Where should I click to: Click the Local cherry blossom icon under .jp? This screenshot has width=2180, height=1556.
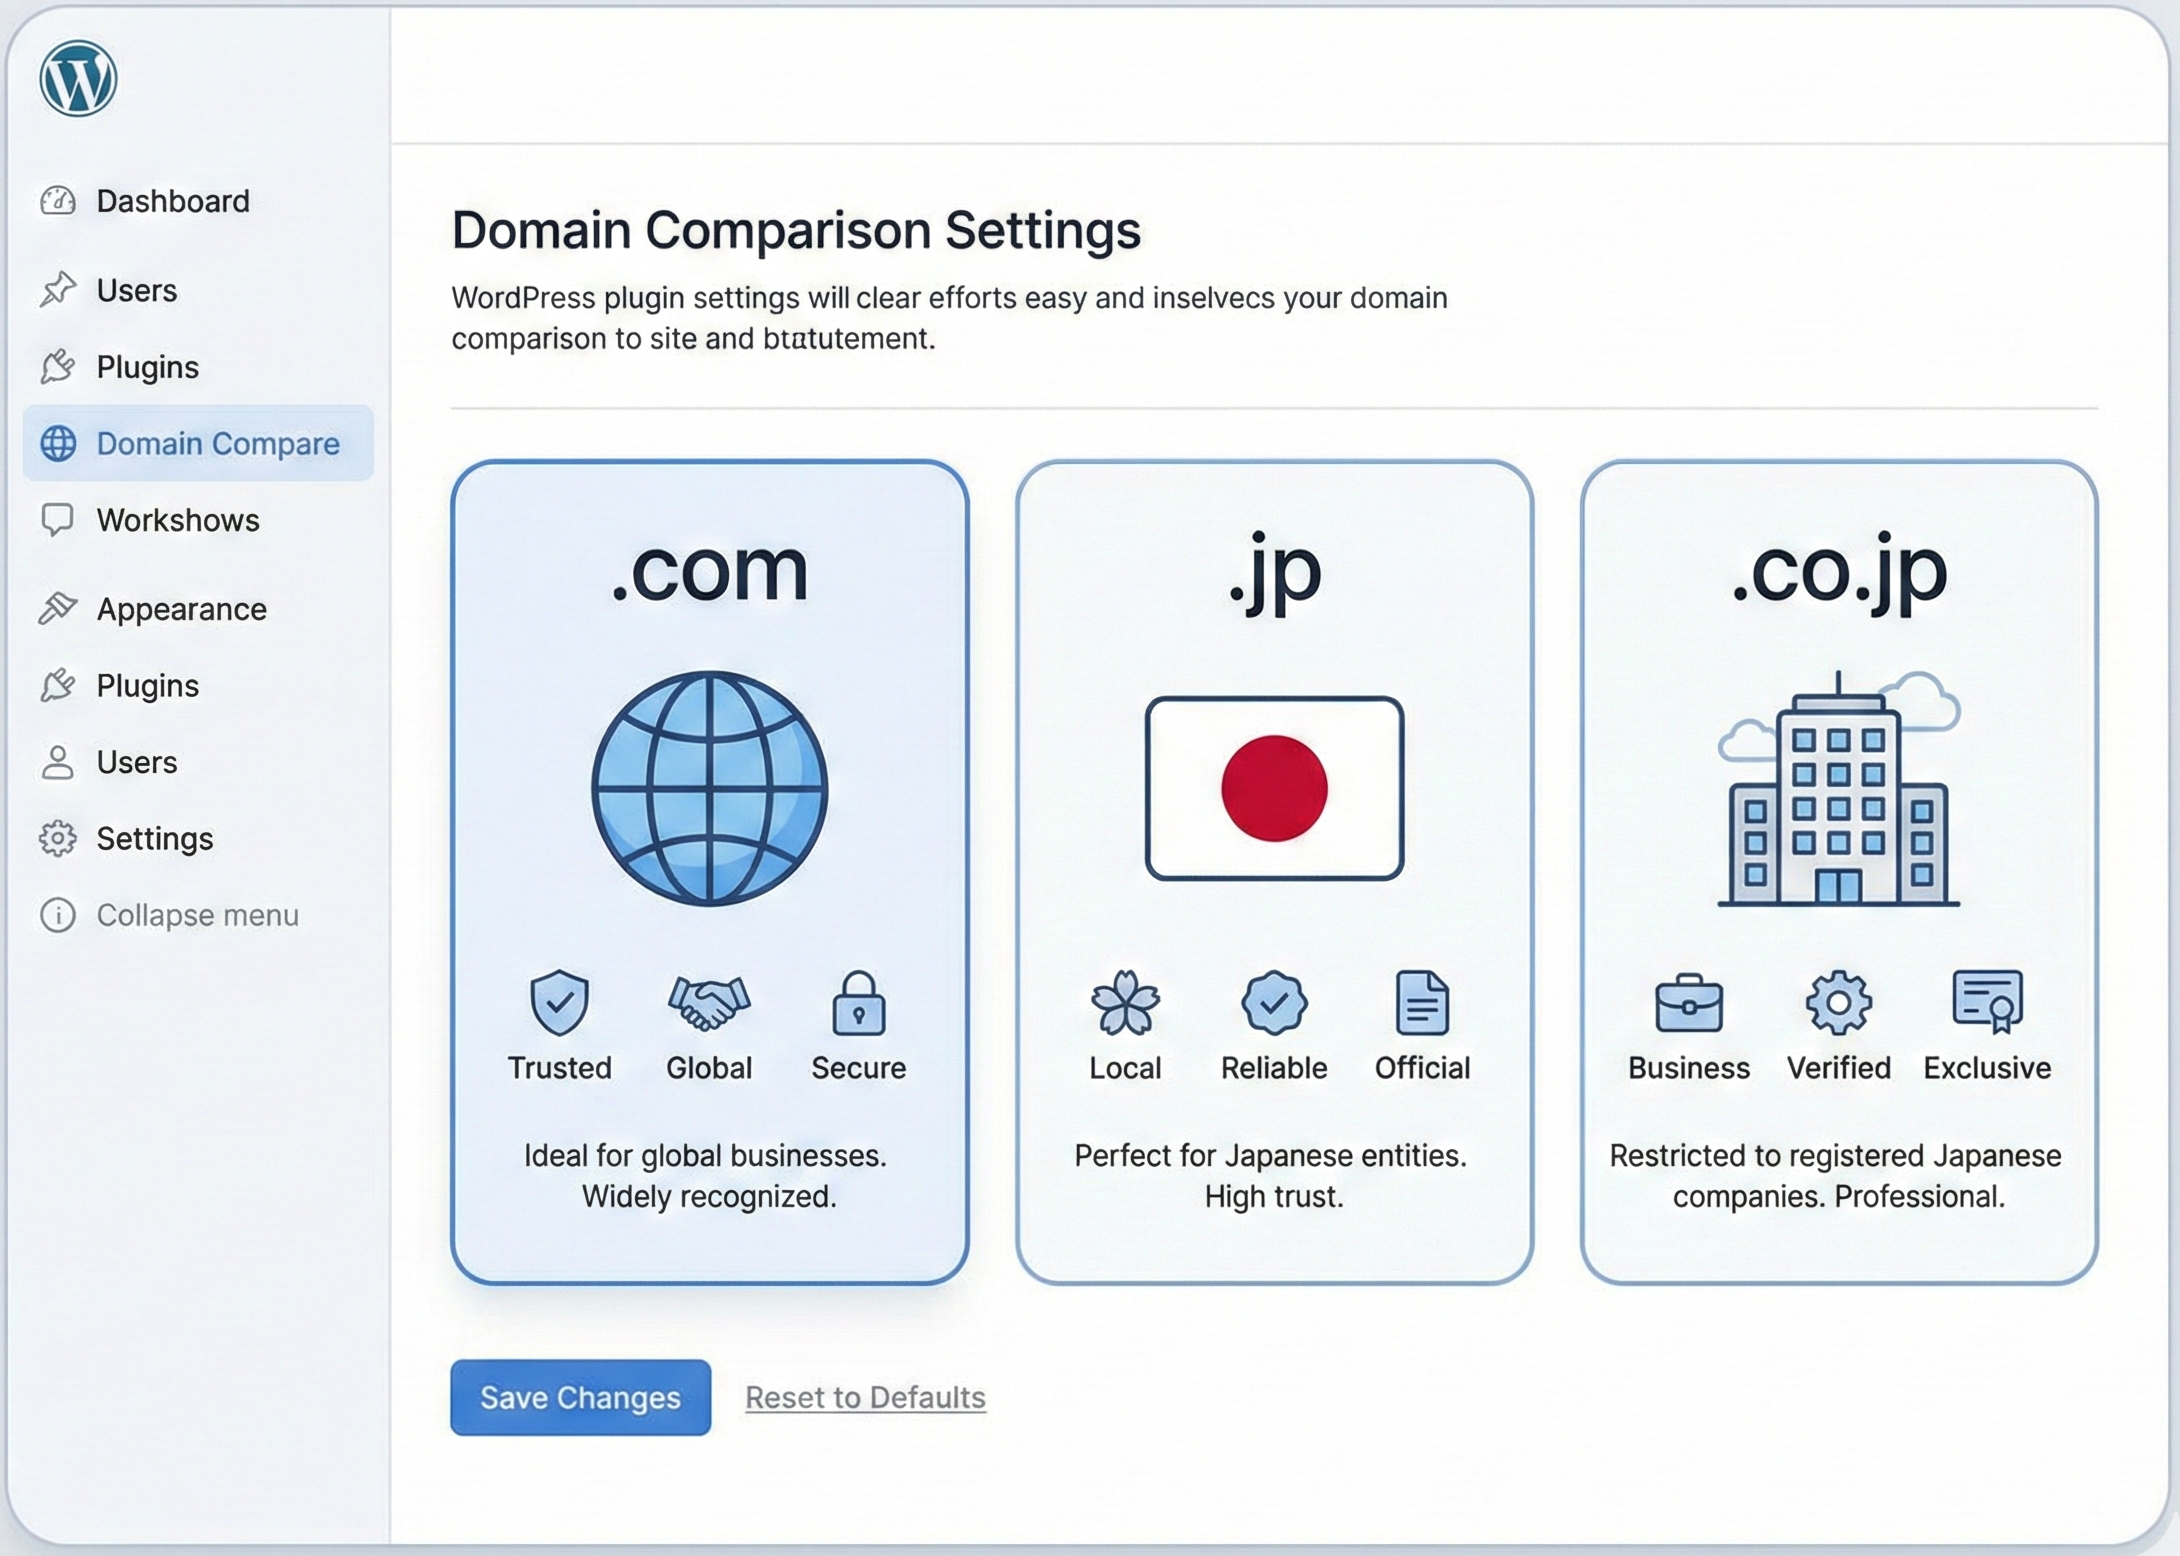point(1125,1003)
